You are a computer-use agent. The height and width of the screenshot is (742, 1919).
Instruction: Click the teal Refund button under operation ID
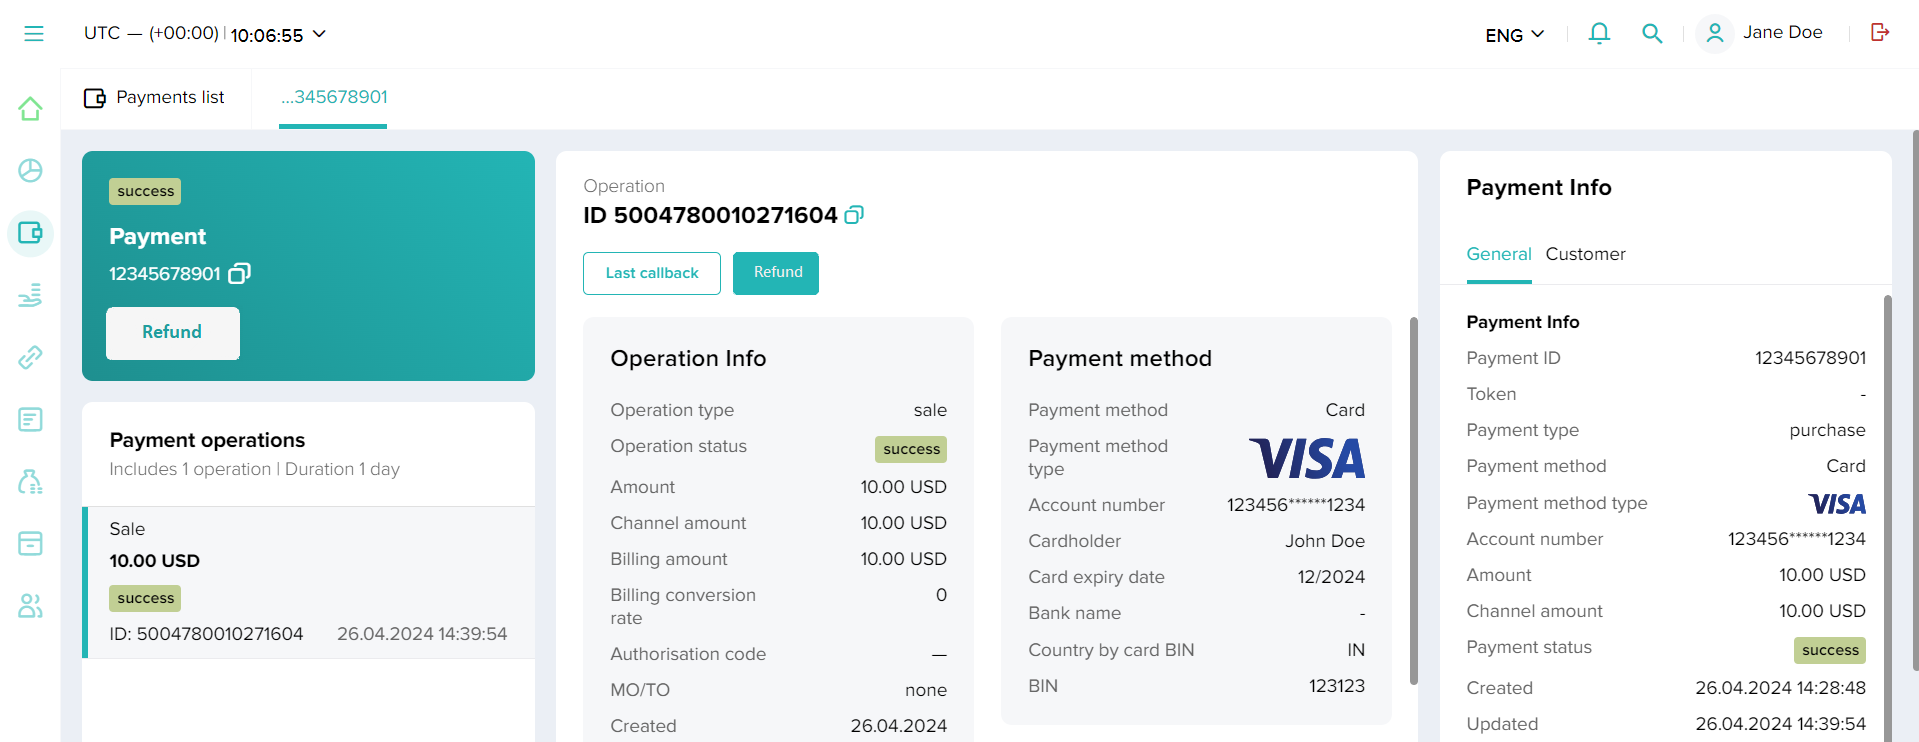[776, 273]
